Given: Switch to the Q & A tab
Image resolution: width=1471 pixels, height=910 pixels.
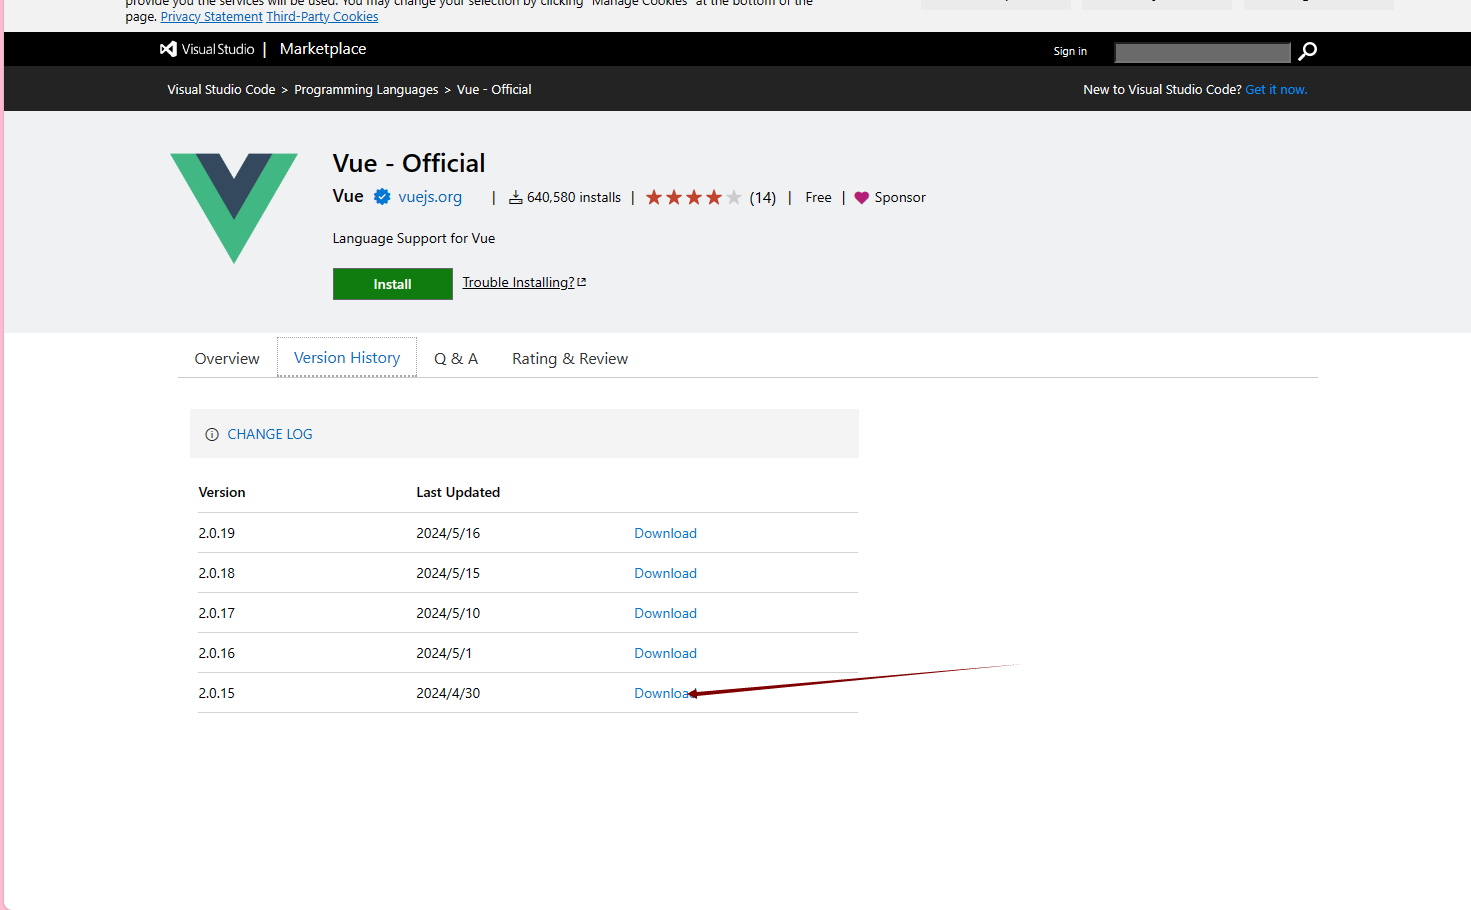Looking at the screenshot, I should point(456,358).
